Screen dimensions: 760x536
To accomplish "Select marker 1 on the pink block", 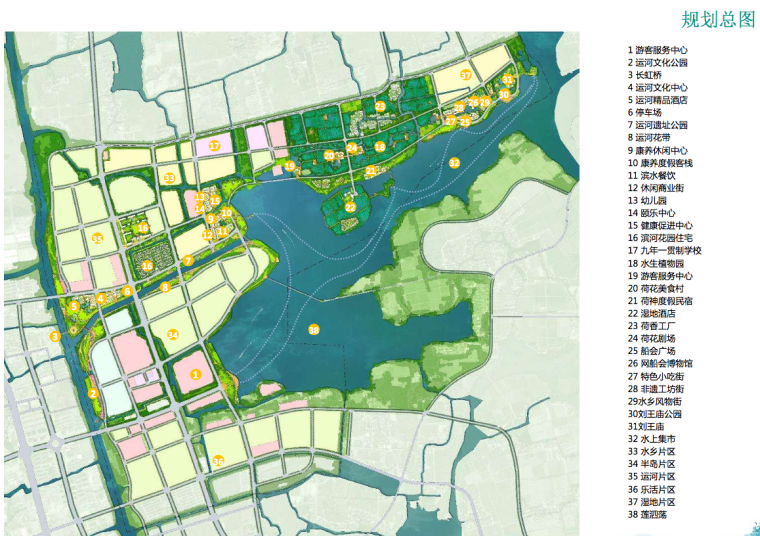I will coord(196,373).
